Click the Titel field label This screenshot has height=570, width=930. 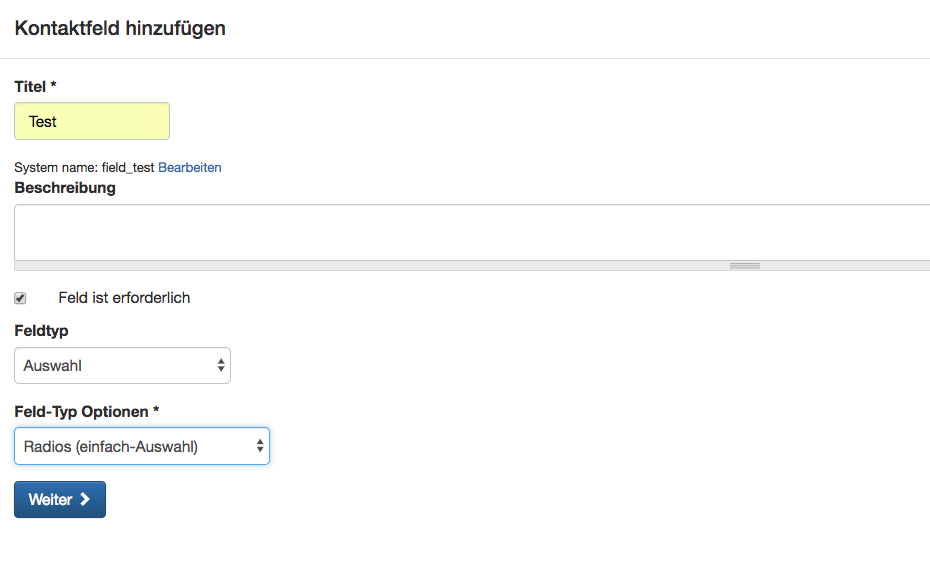30,87
